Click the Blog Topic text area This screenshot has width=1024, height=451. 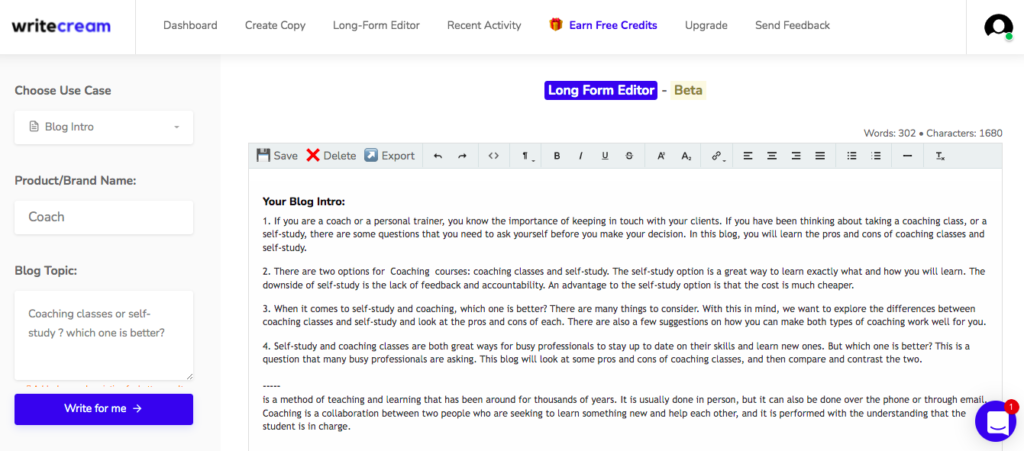(104, 335)
